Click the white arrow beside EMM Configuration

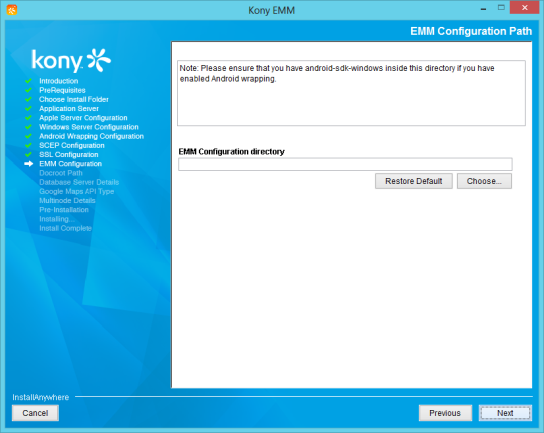pyautogui.click(x=28, y=164)
